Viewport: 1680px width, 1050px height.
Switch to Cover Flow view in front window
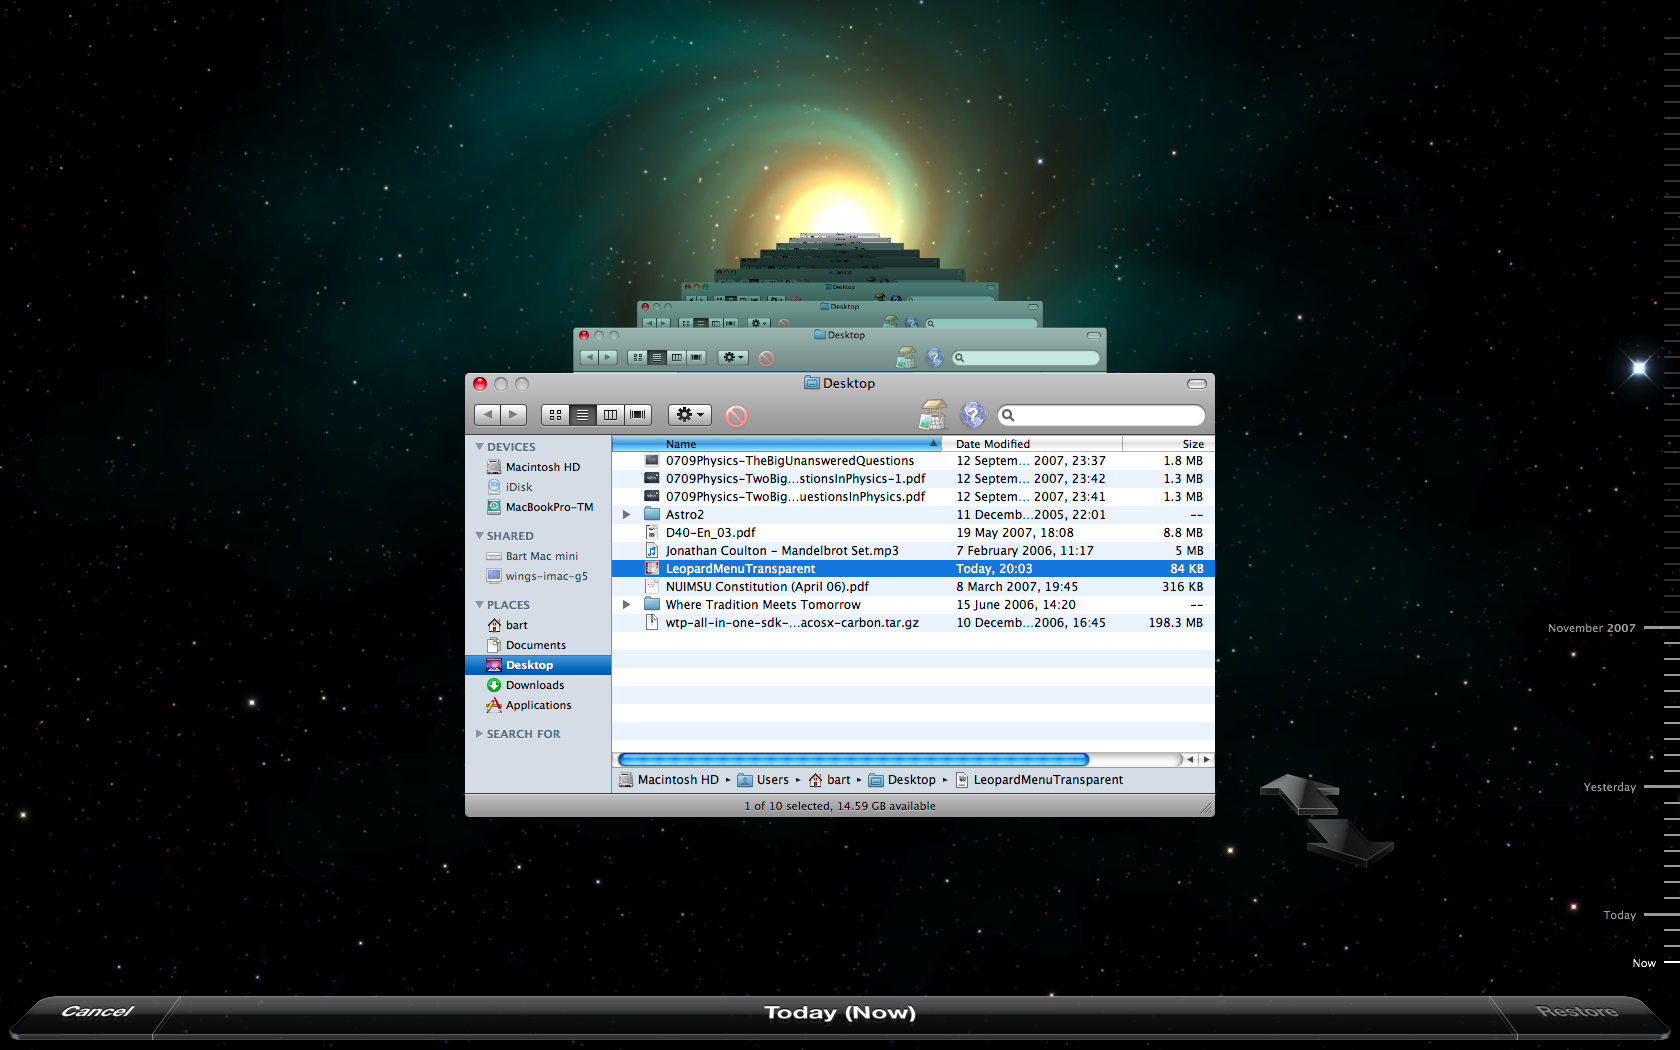[x=638, y=414]
